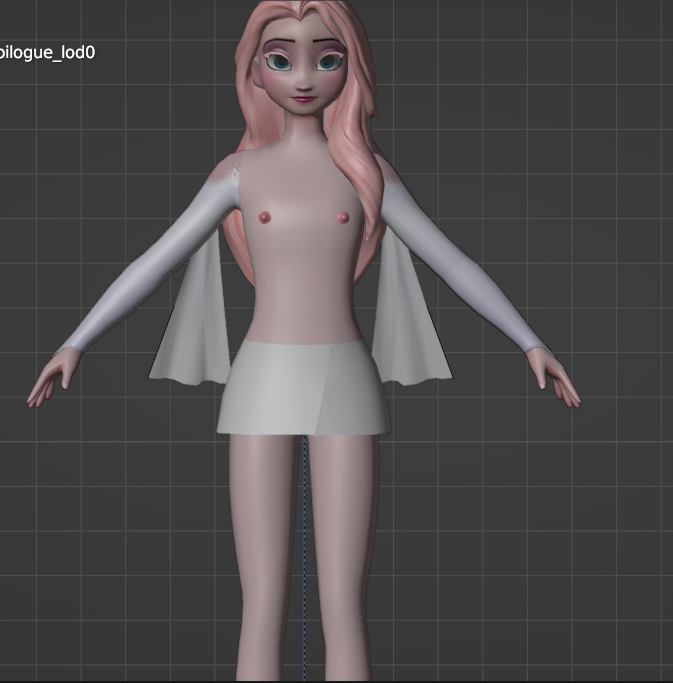Select the blue dashed origin axis line
This screenshot has height=683, width=673.
click(x=304, y=558)
